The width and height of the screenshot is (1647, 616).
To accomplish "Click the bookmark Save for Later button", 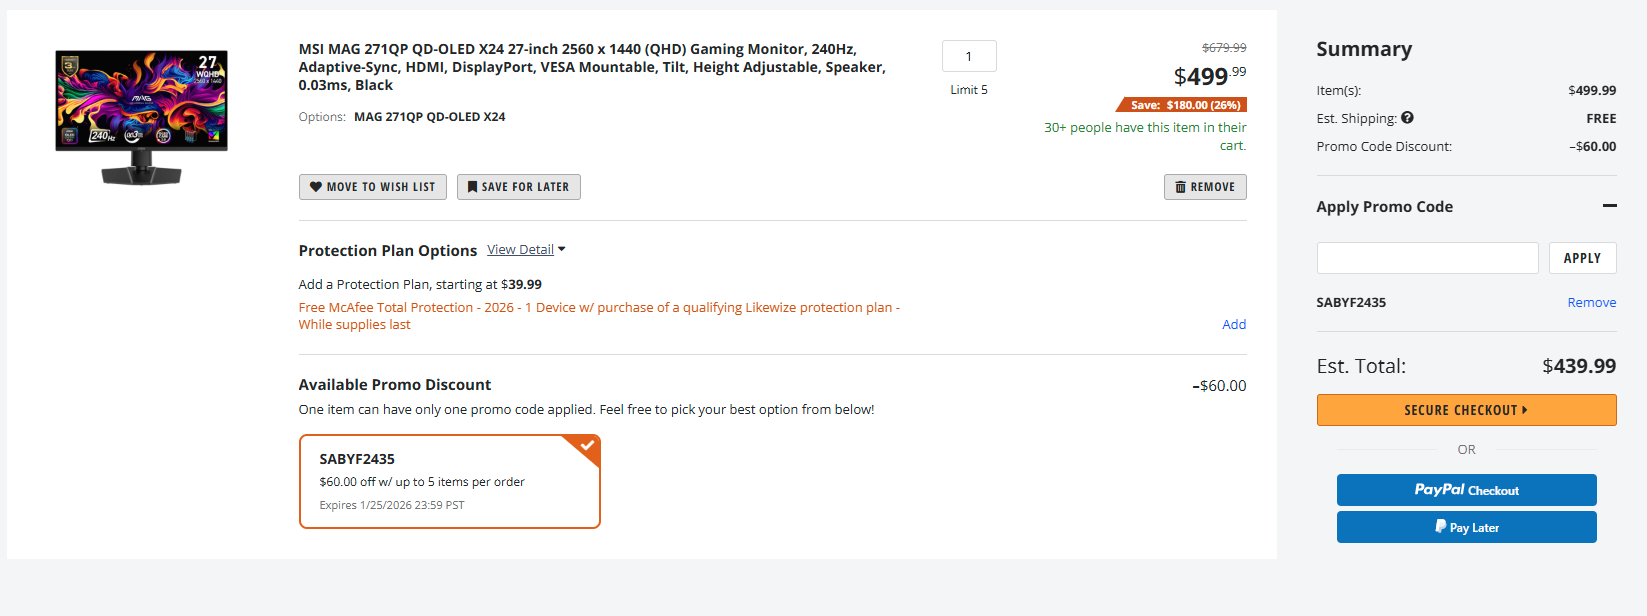I will click(x=518, y=187).
